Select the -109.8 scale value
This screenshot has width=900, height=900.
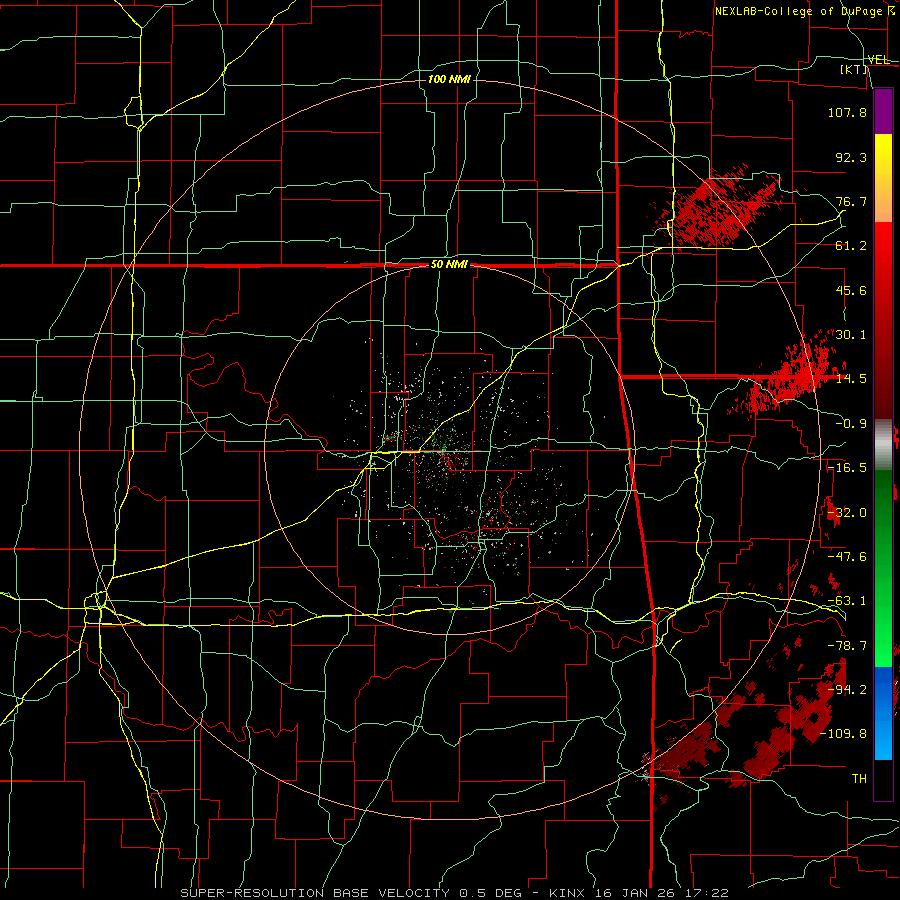(x=843, y=734)
